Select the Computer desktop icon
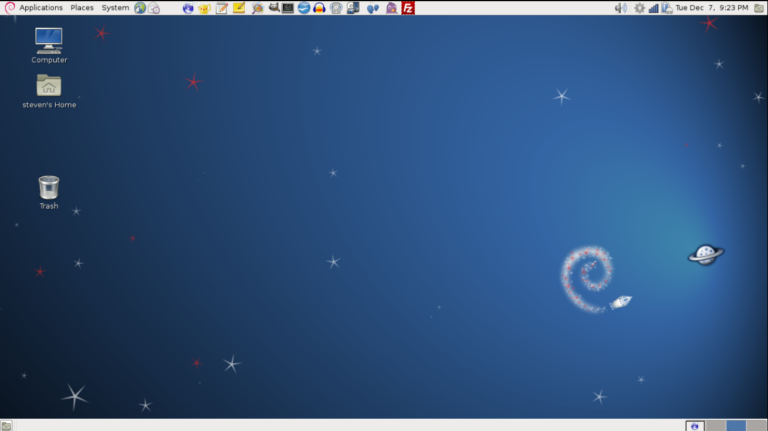This screenshot has width=768, height=431. click(49, 46)
